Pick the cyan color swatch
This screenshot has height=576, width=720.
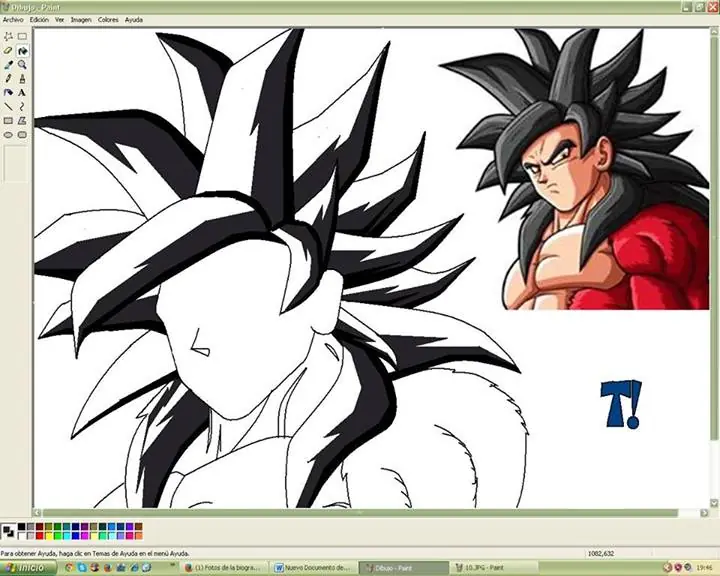point(67,536)
